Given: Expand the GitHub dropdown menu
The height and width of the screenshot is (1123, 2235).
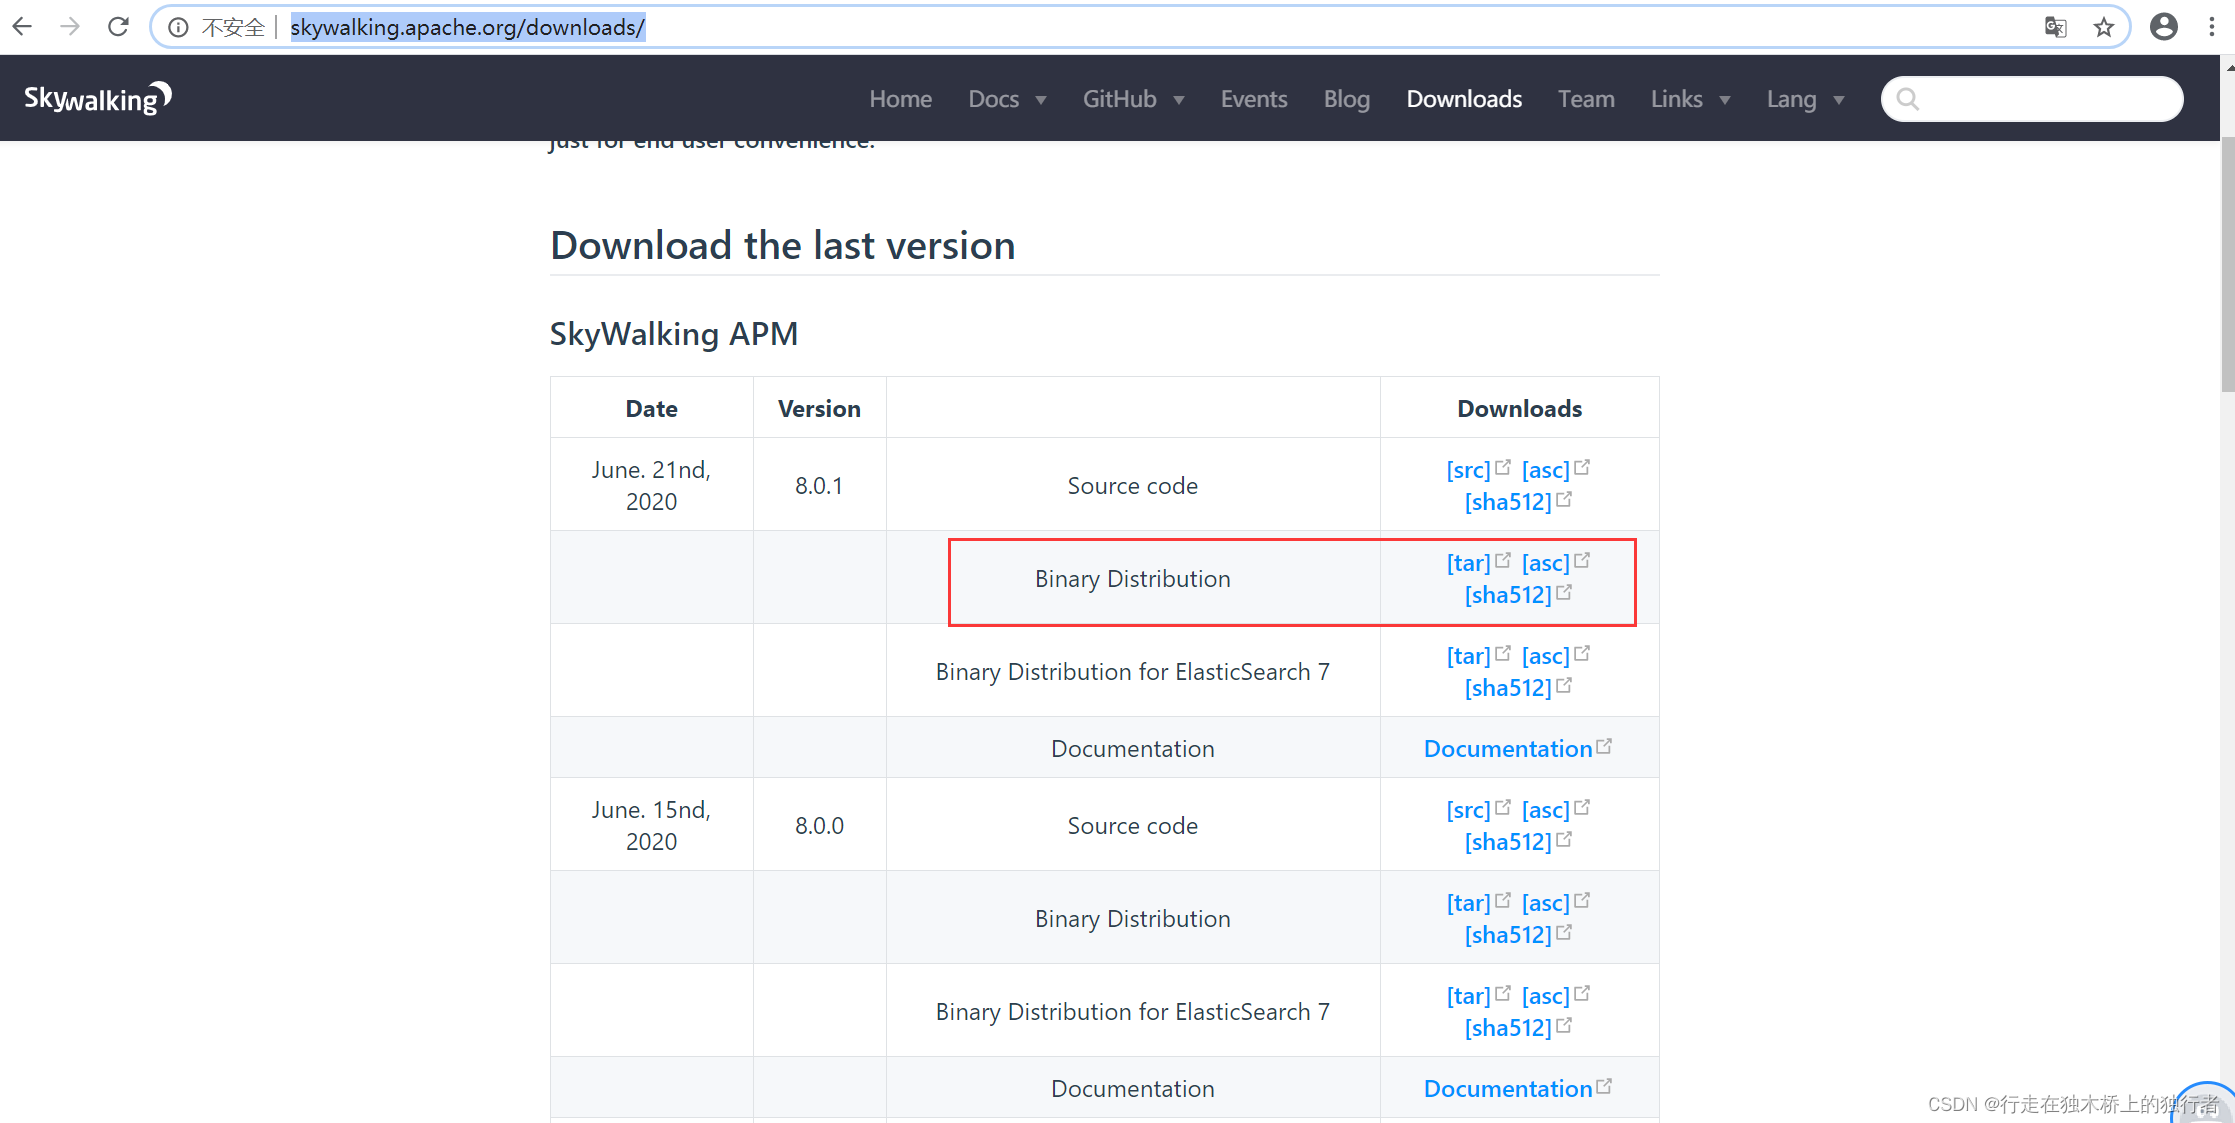Looking at the screenshot, I should click(x=1133, y=99).
